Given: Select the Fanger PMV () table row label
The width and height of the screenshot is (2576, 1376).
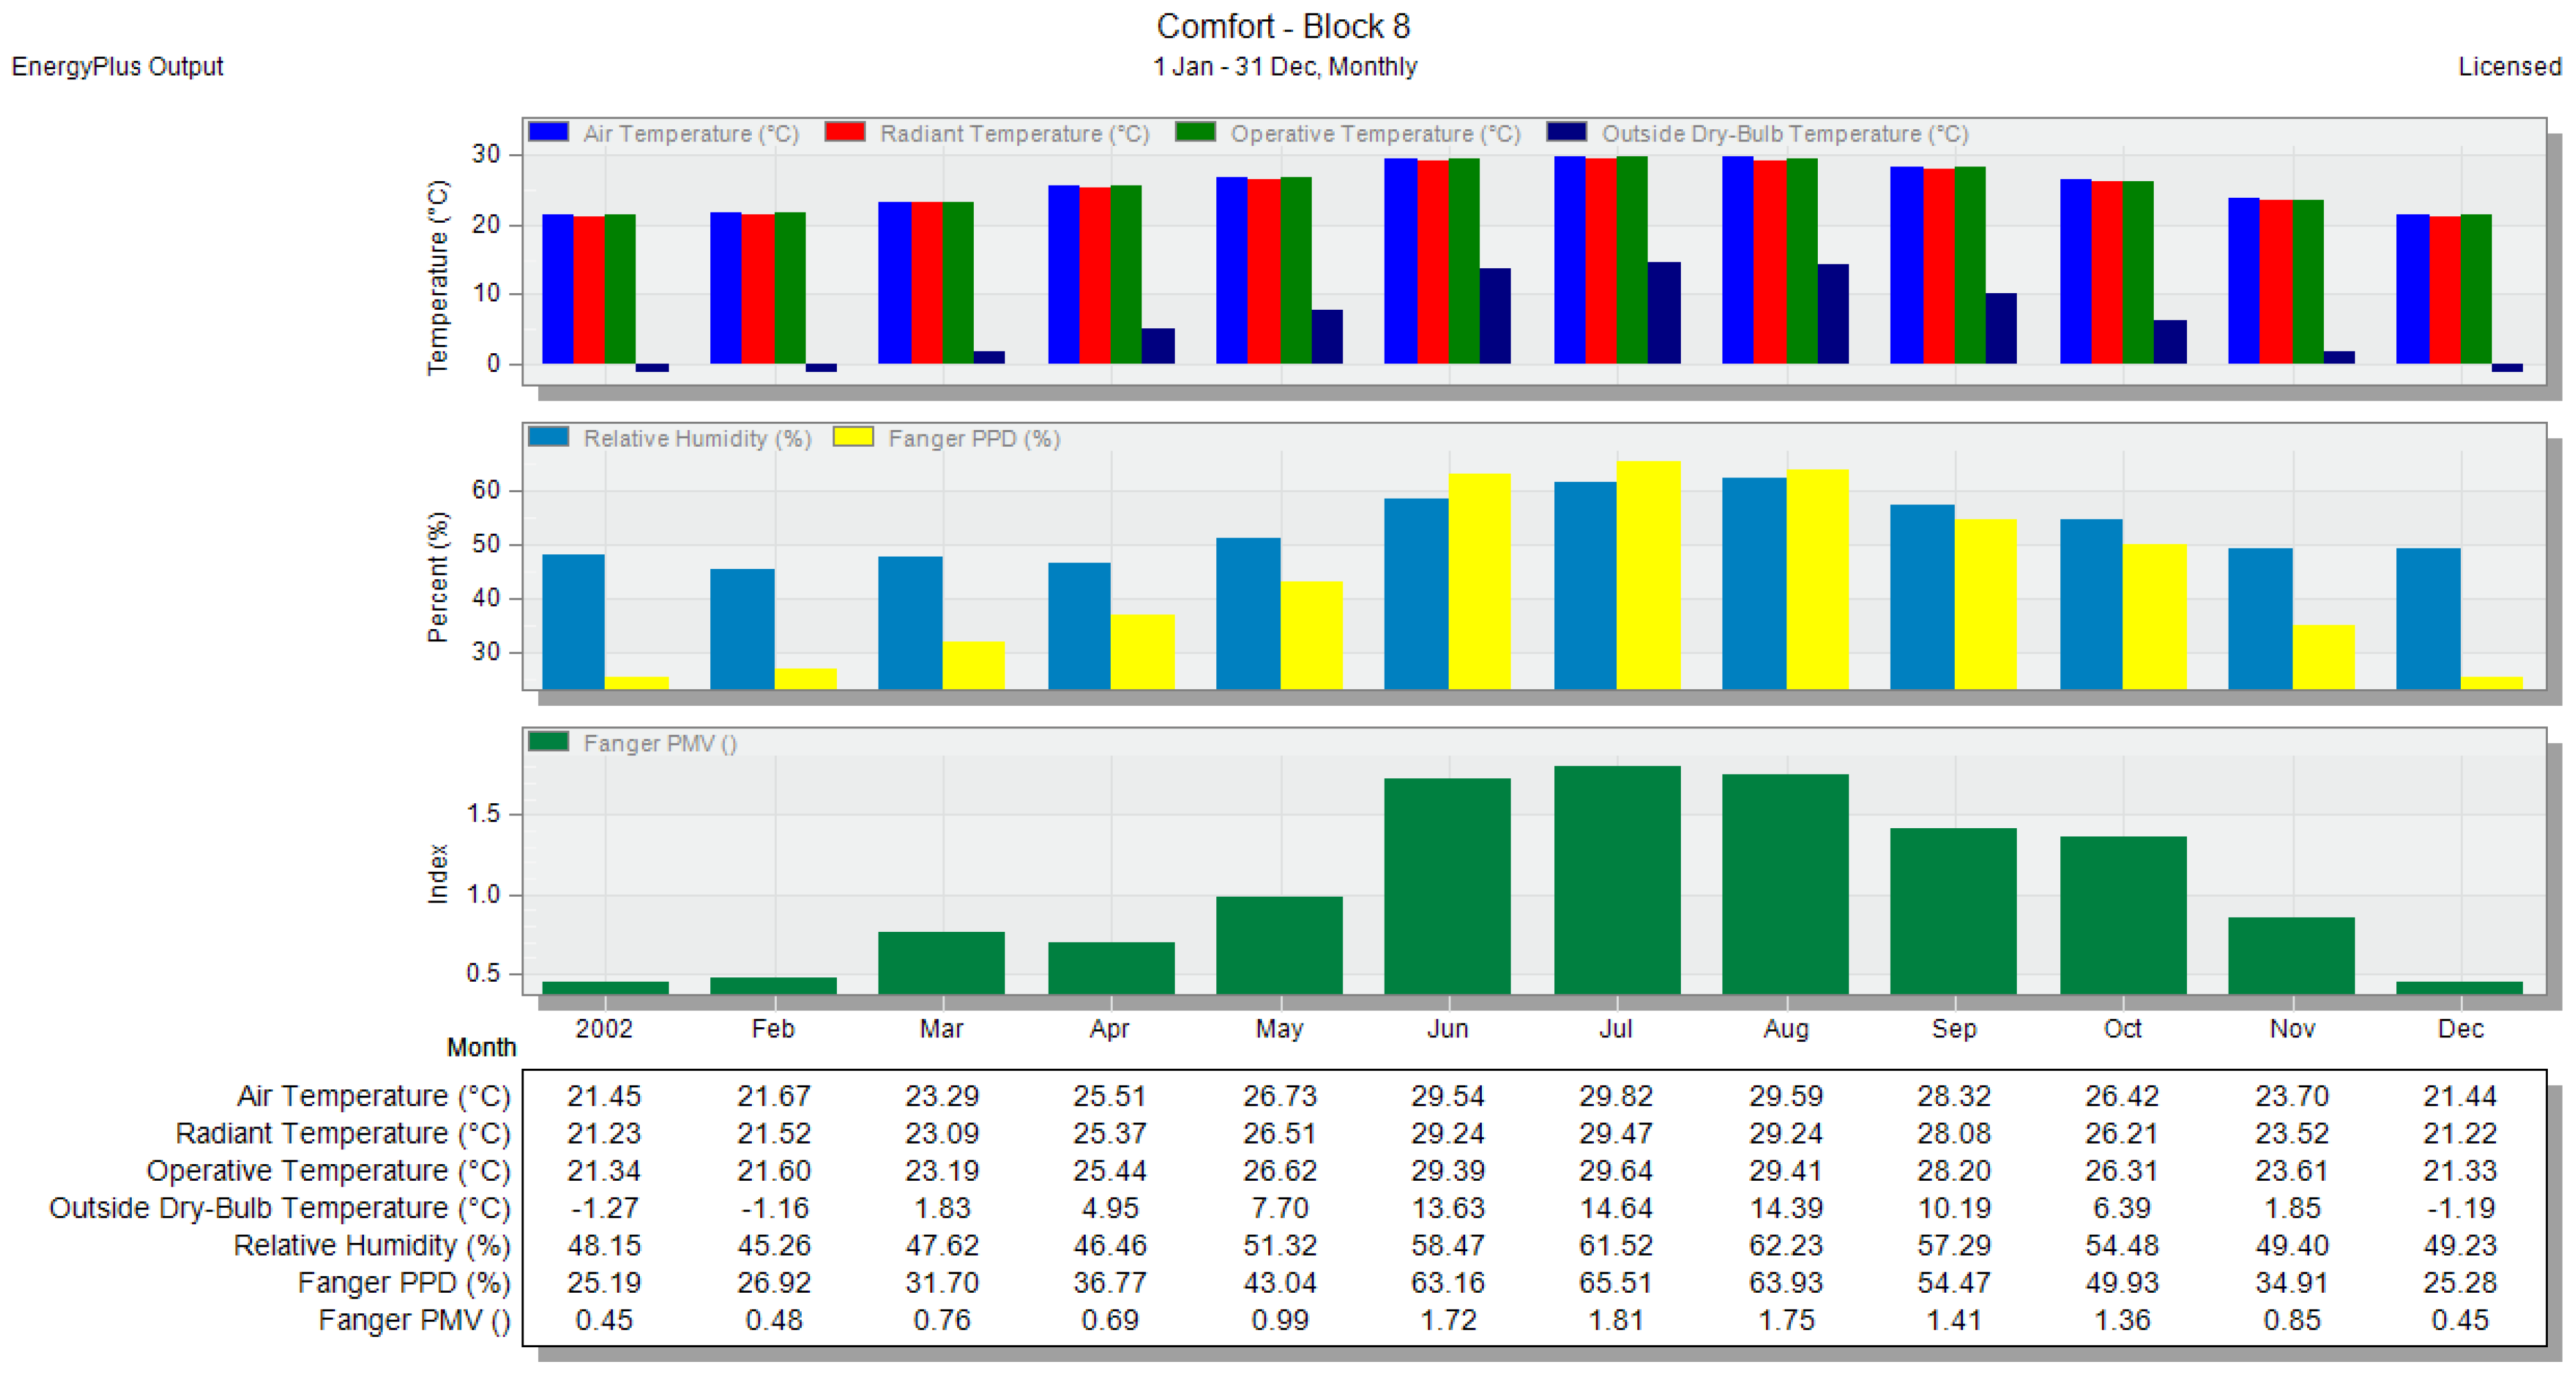Looking at the screenshot, I should [414, 1320].
